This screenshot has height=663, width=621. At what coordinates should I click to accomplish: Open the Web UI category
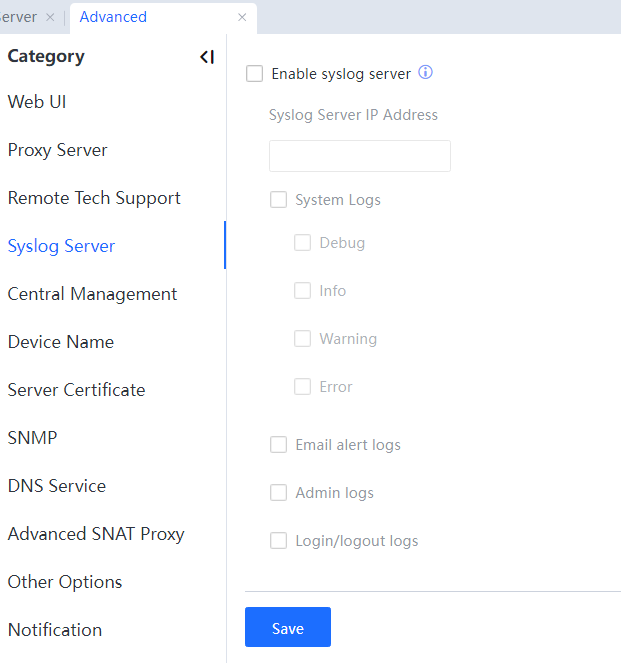click(x=37, y=102)
